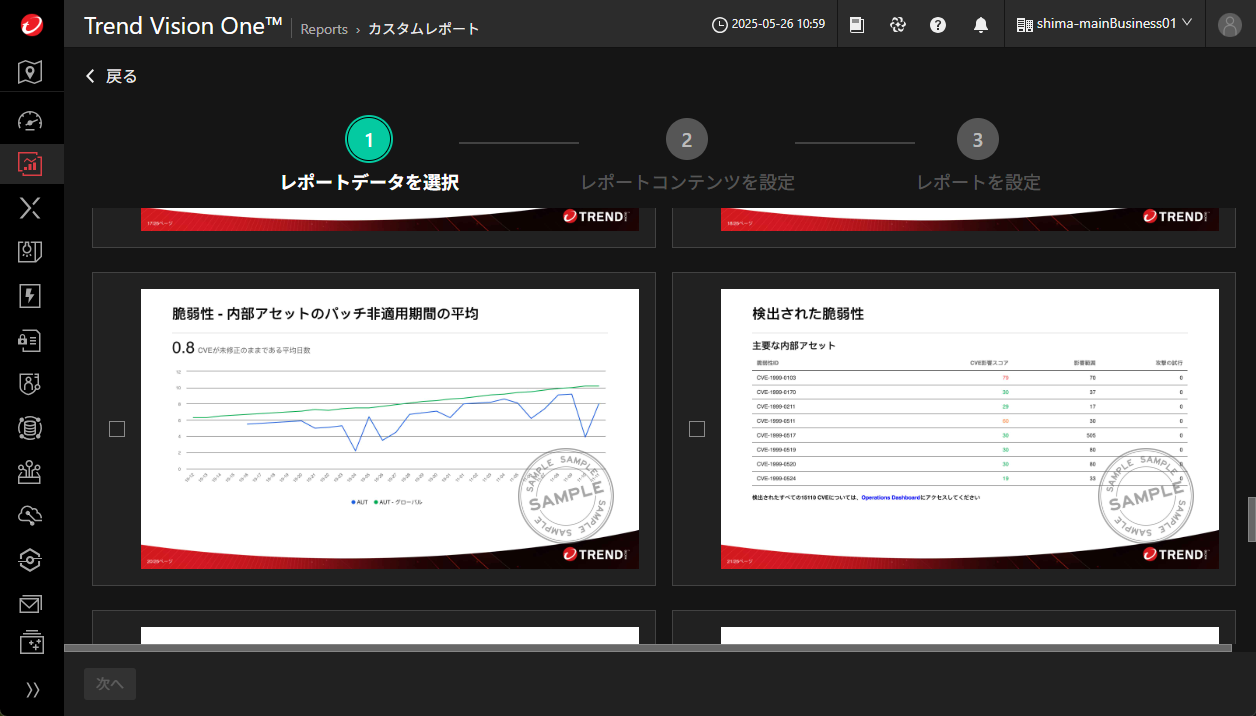Click the Trend Micro logo icon
The height and width of the screenshot is (716, 1256).
click(31, 25)
